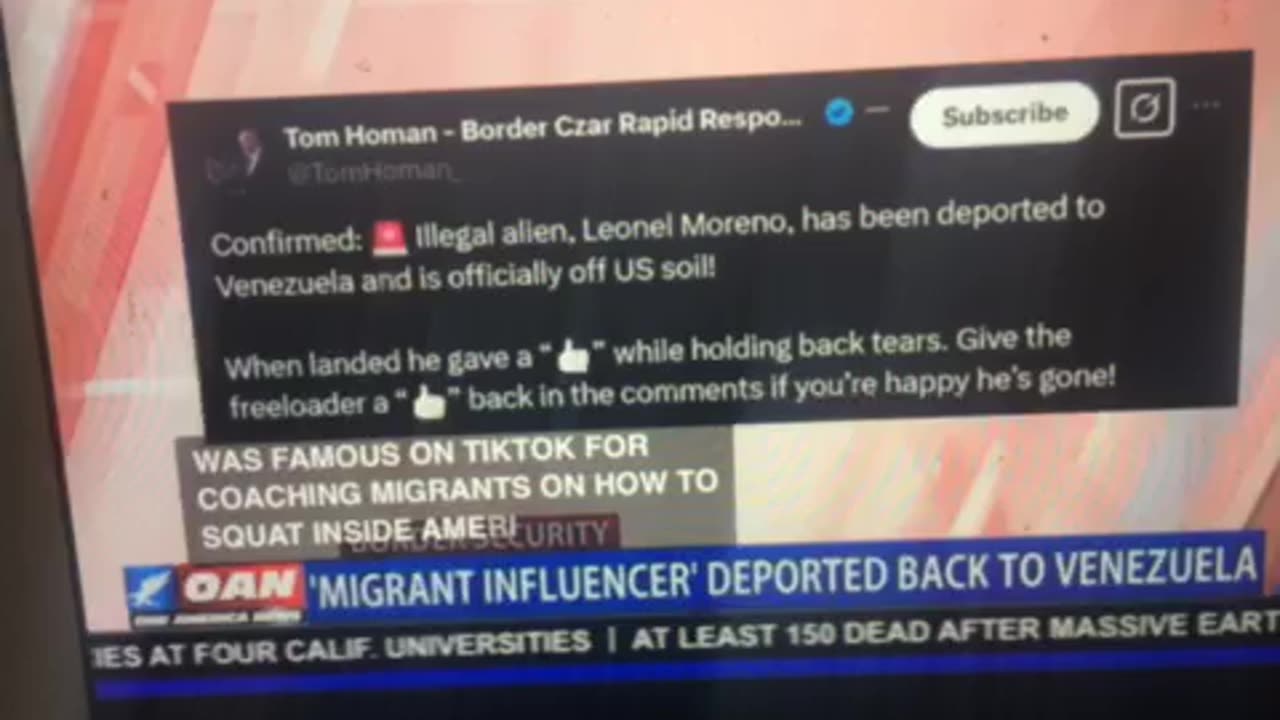Click the thumbs-up emoji after 'freeloader a'
Image resolution: width=1280 pixels, height=720 pixels.
[x=428, y=401]
